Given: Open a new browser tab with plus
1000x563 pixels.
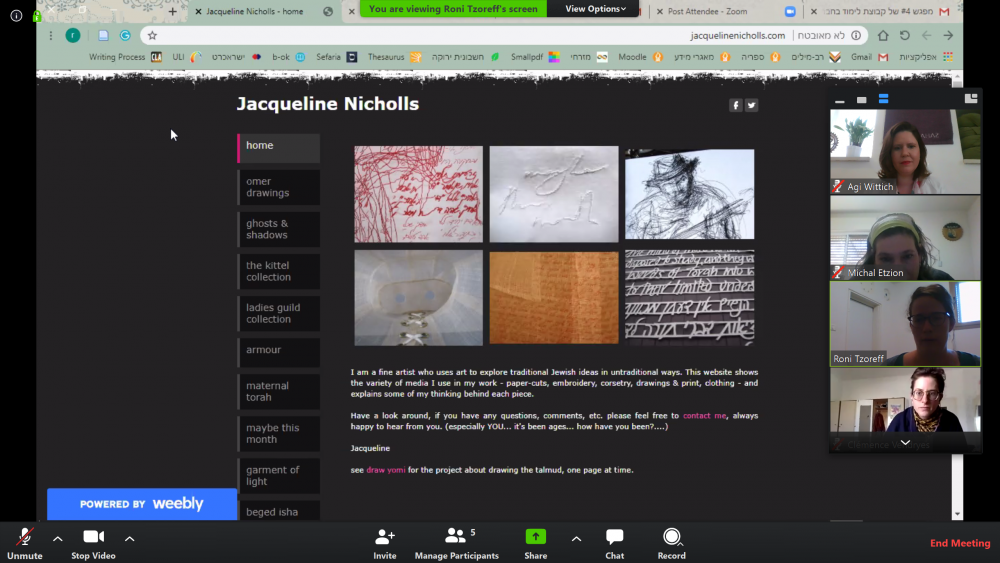Looking at the screenshot, I should [x=172, y=11].
